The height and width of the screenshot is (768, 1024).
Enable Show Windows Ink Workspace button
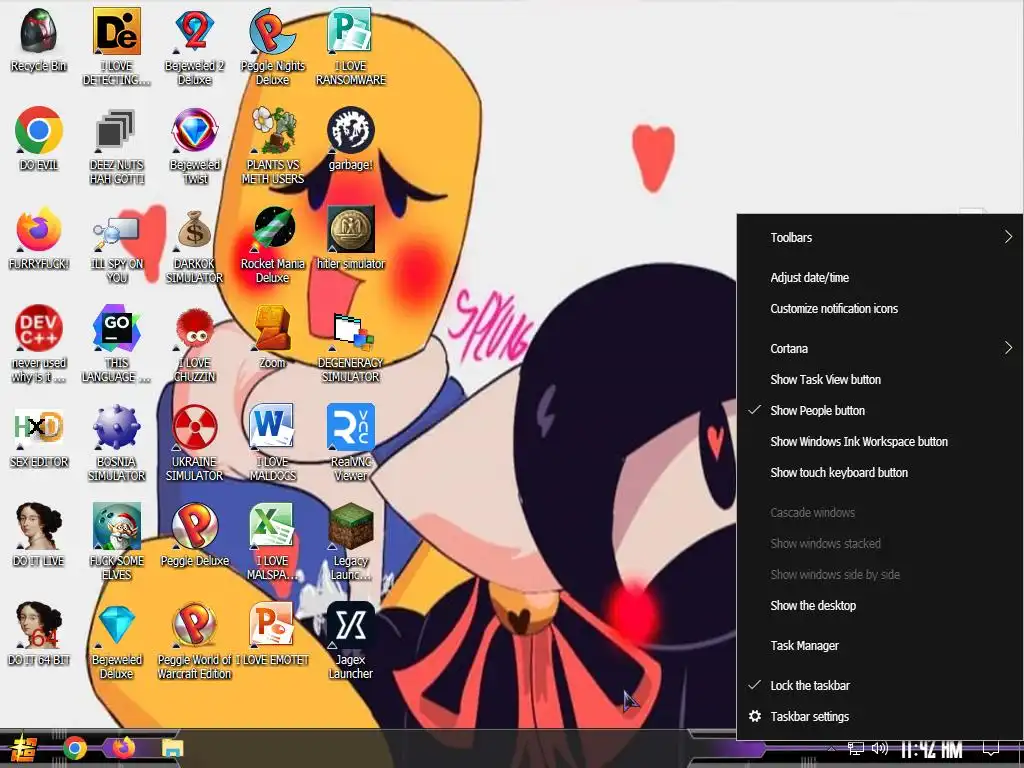click(x=879, y=441)
